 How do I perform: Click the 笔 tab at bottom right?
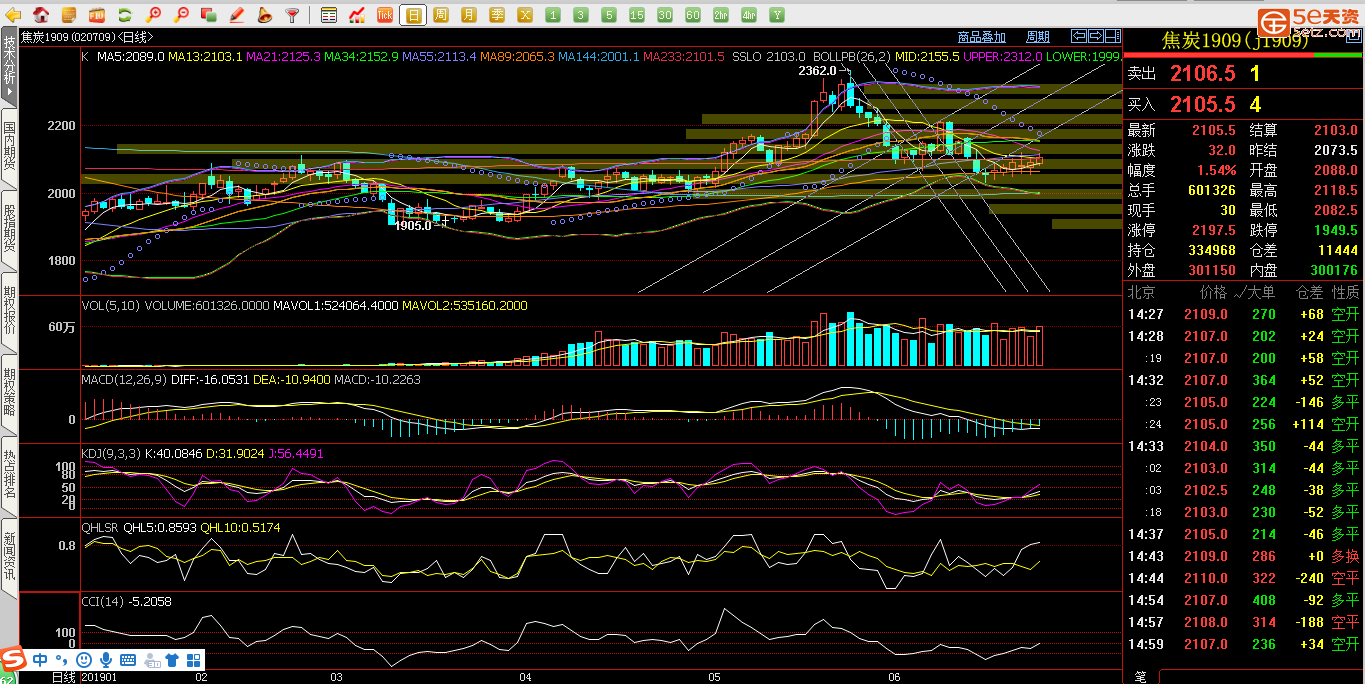point(1141,677)
